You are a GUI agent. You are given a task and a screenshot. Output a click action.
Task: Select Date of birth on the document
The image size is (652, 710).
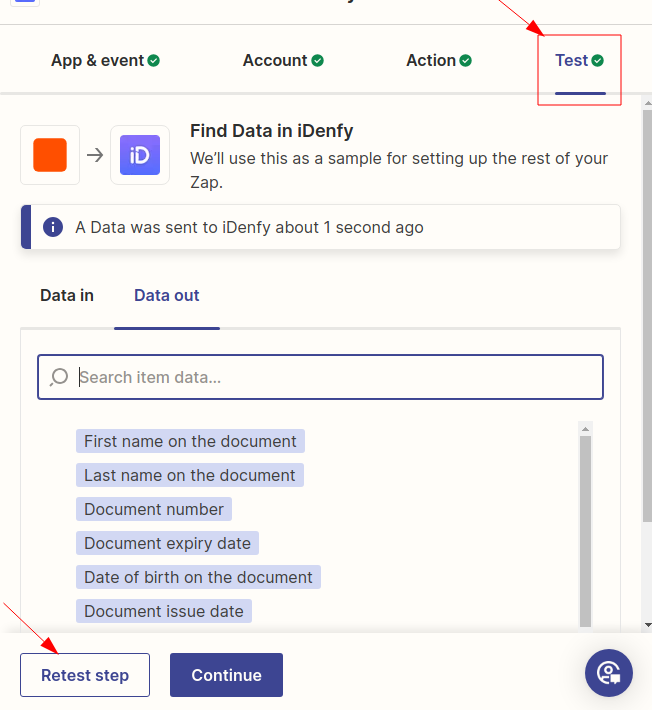[x=198, y=577]
